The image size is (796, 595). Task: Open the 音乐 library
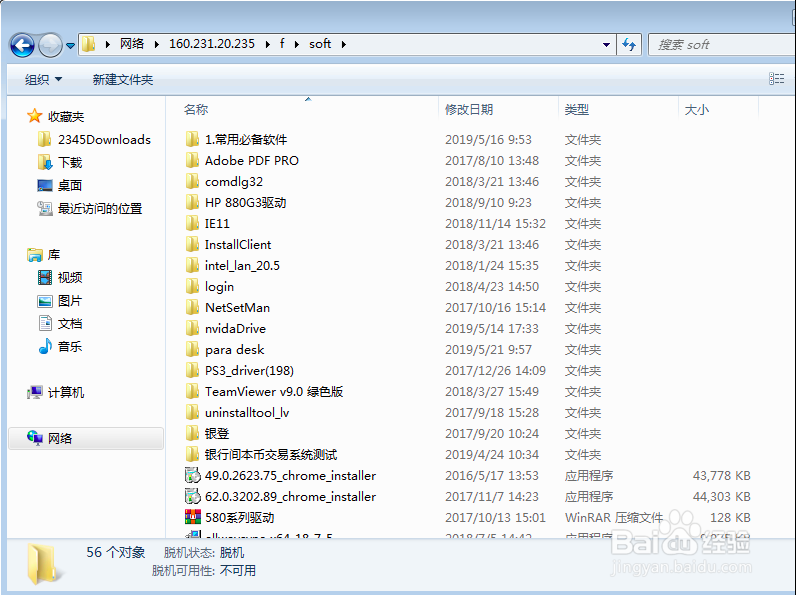point(60,346)
